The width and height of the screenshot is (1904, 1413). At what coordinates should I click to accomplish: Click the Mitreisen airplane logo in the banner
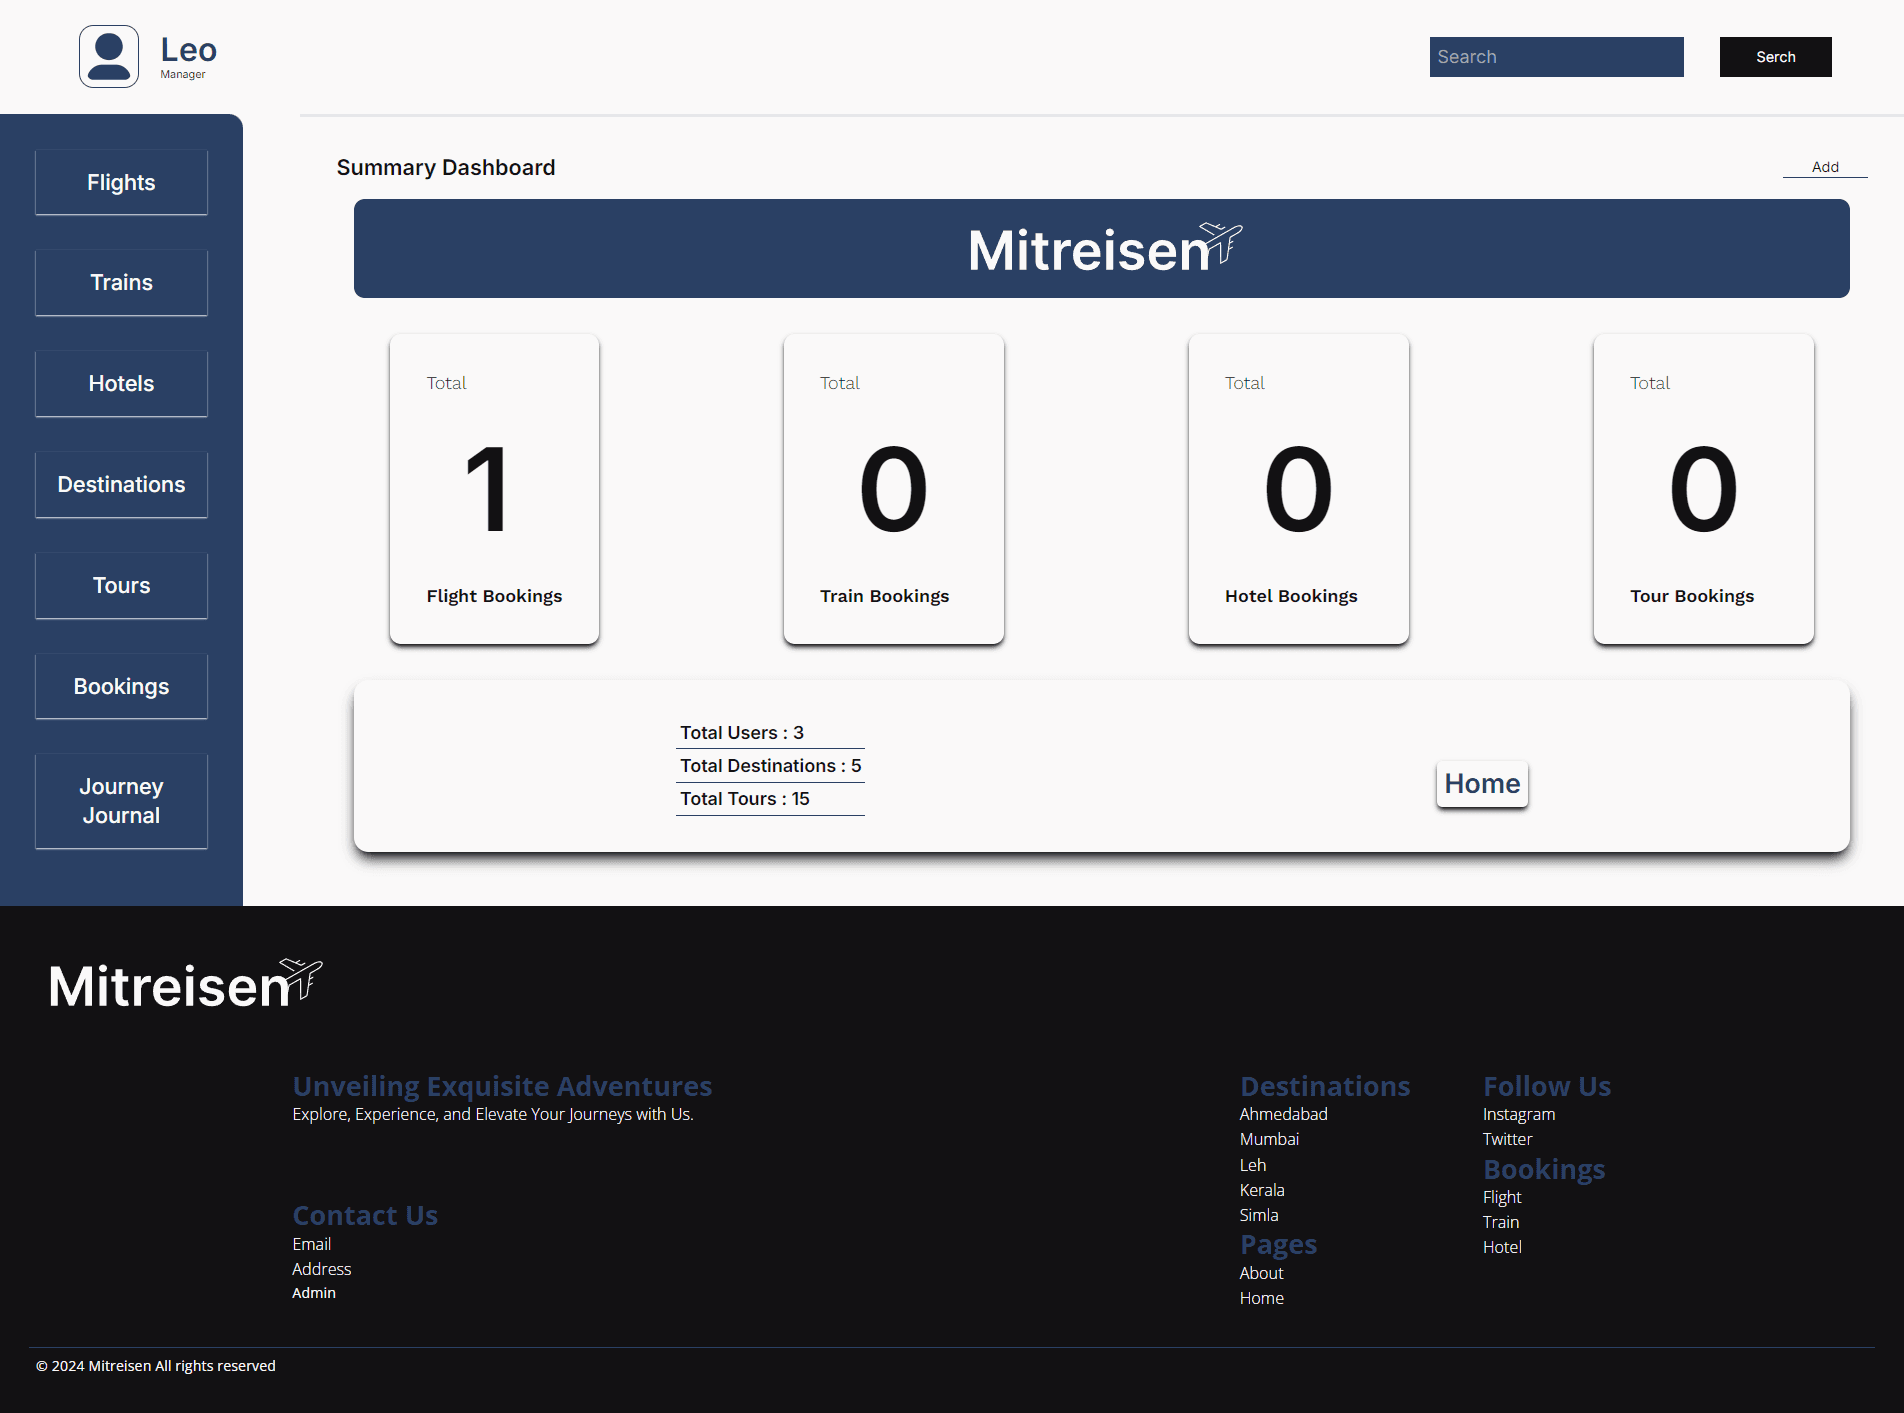click(x=1105, y=248)
